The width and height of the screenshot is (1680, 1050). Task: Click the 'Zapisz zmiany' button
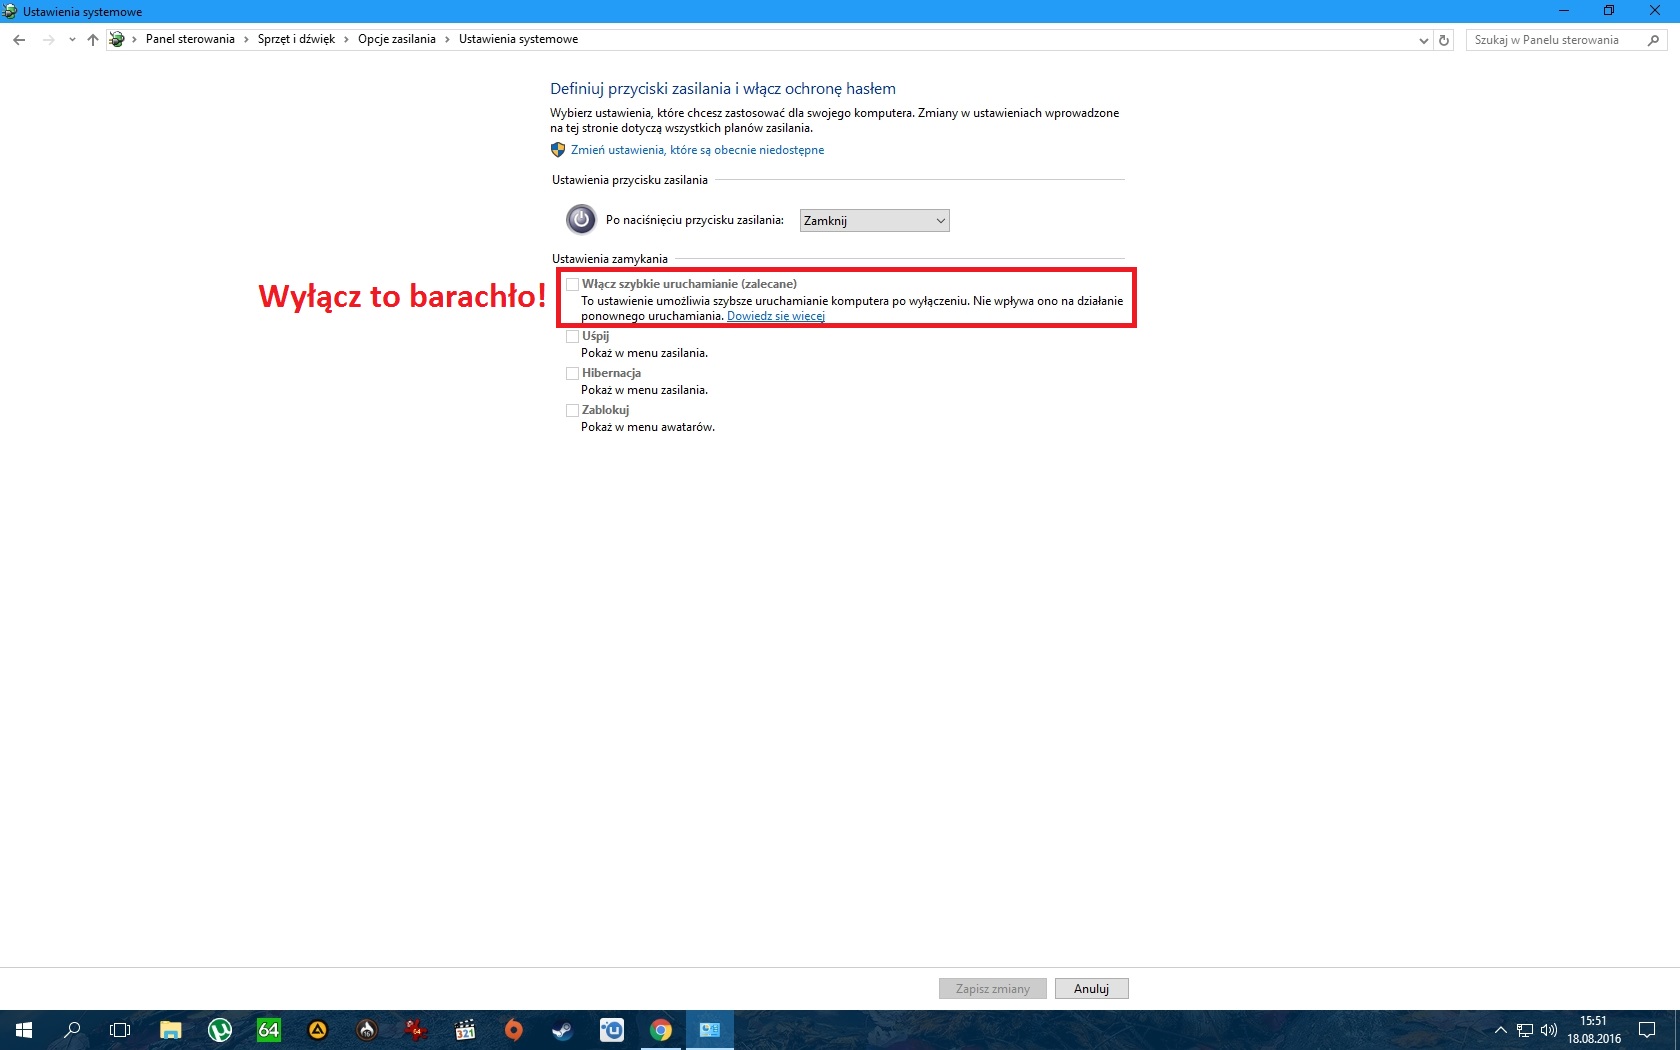point(992,989)
